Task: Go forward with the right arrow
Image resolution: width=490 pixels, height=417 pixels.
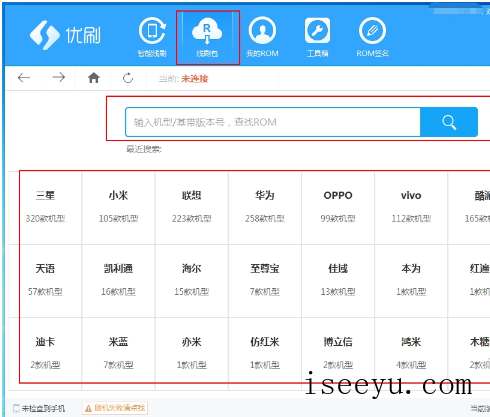Action: coord(59,78)
